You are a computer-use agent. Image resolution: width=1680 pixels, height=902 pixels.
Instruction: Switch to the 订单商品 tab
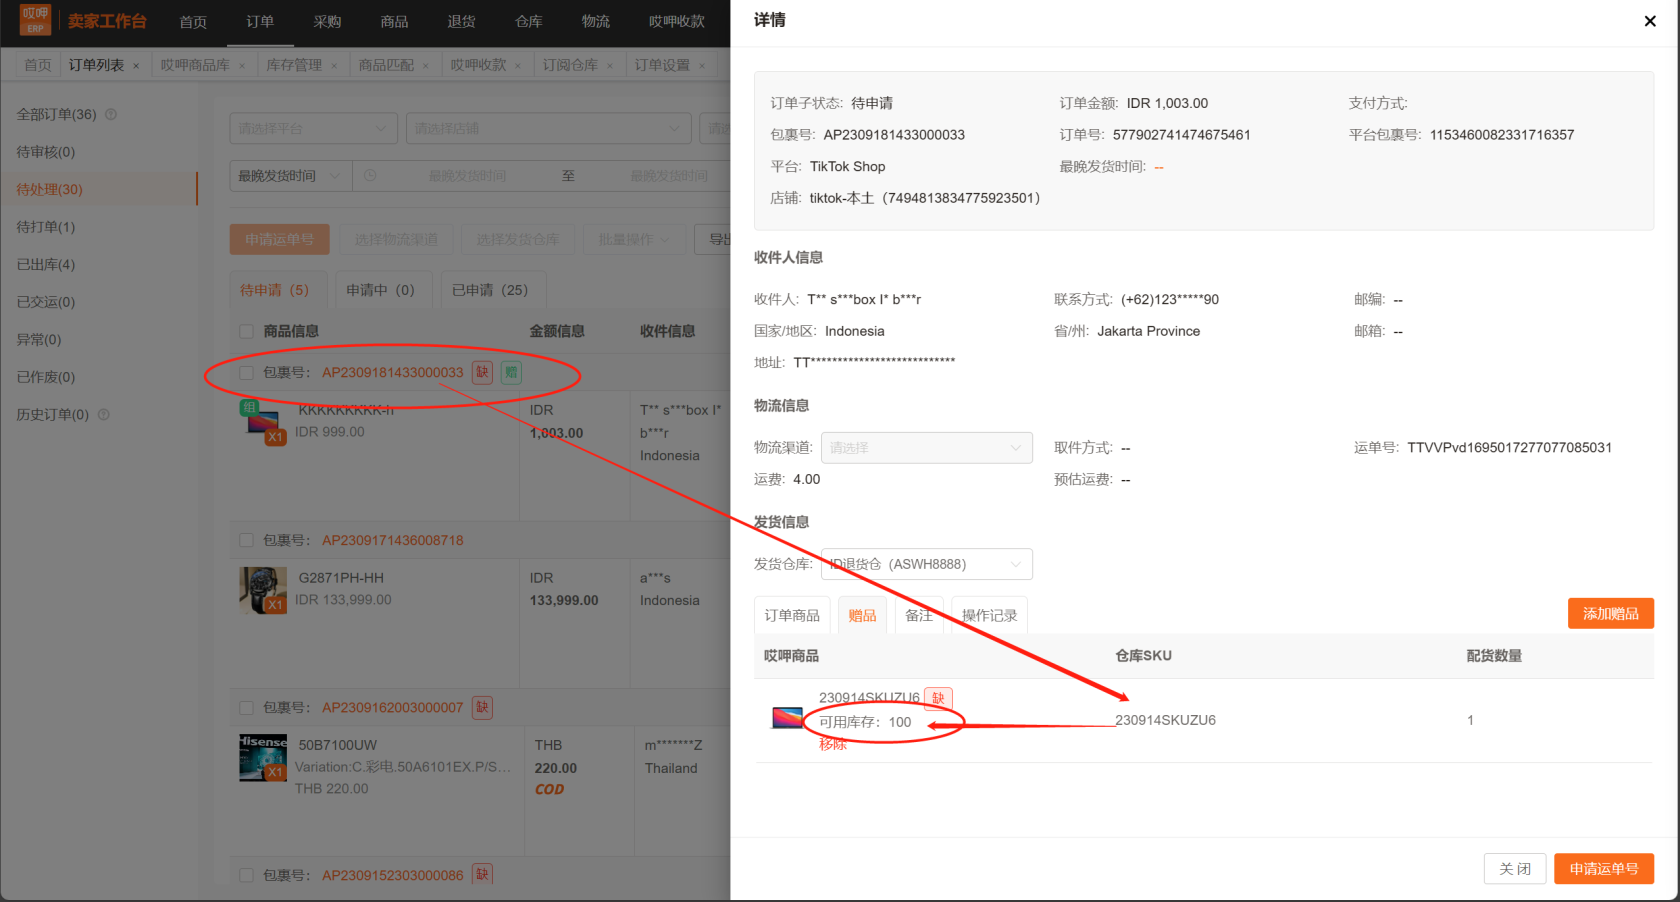(x=792, y=616)
